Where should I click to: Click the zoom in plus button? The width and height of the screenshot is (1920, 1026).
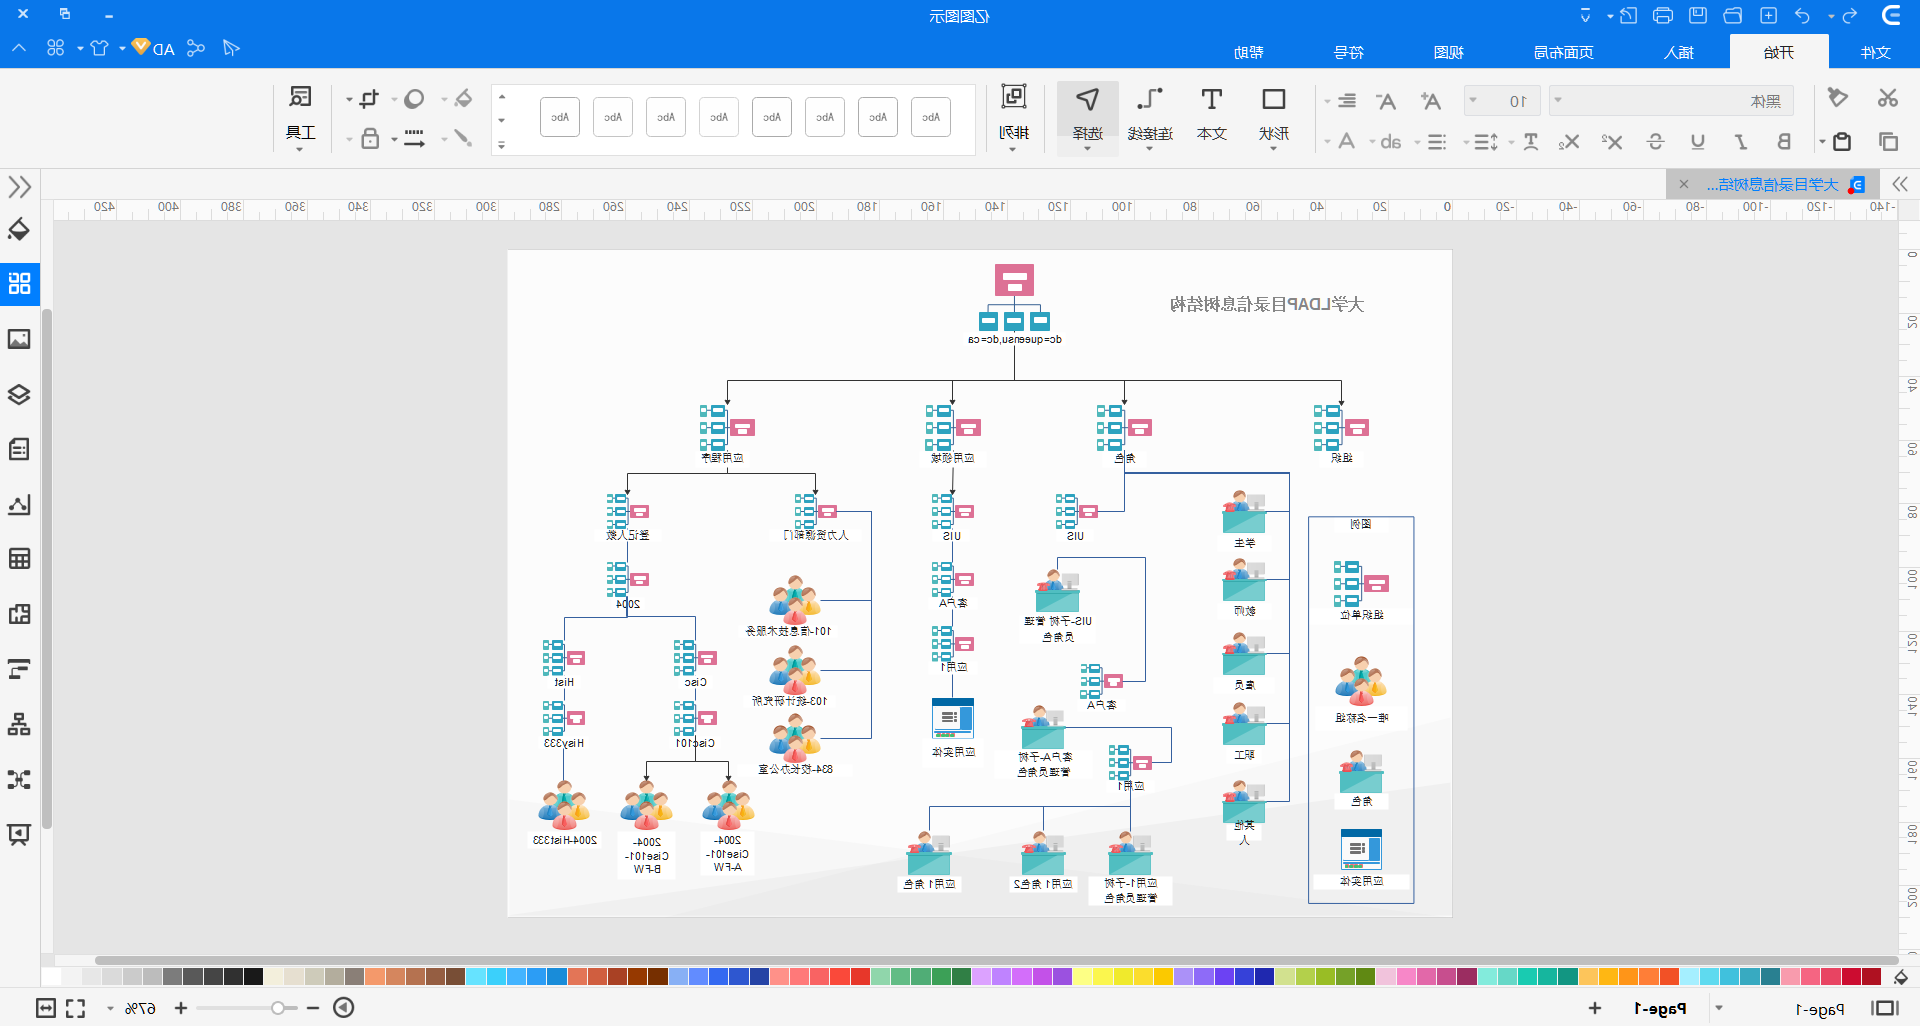point(181,1008)
